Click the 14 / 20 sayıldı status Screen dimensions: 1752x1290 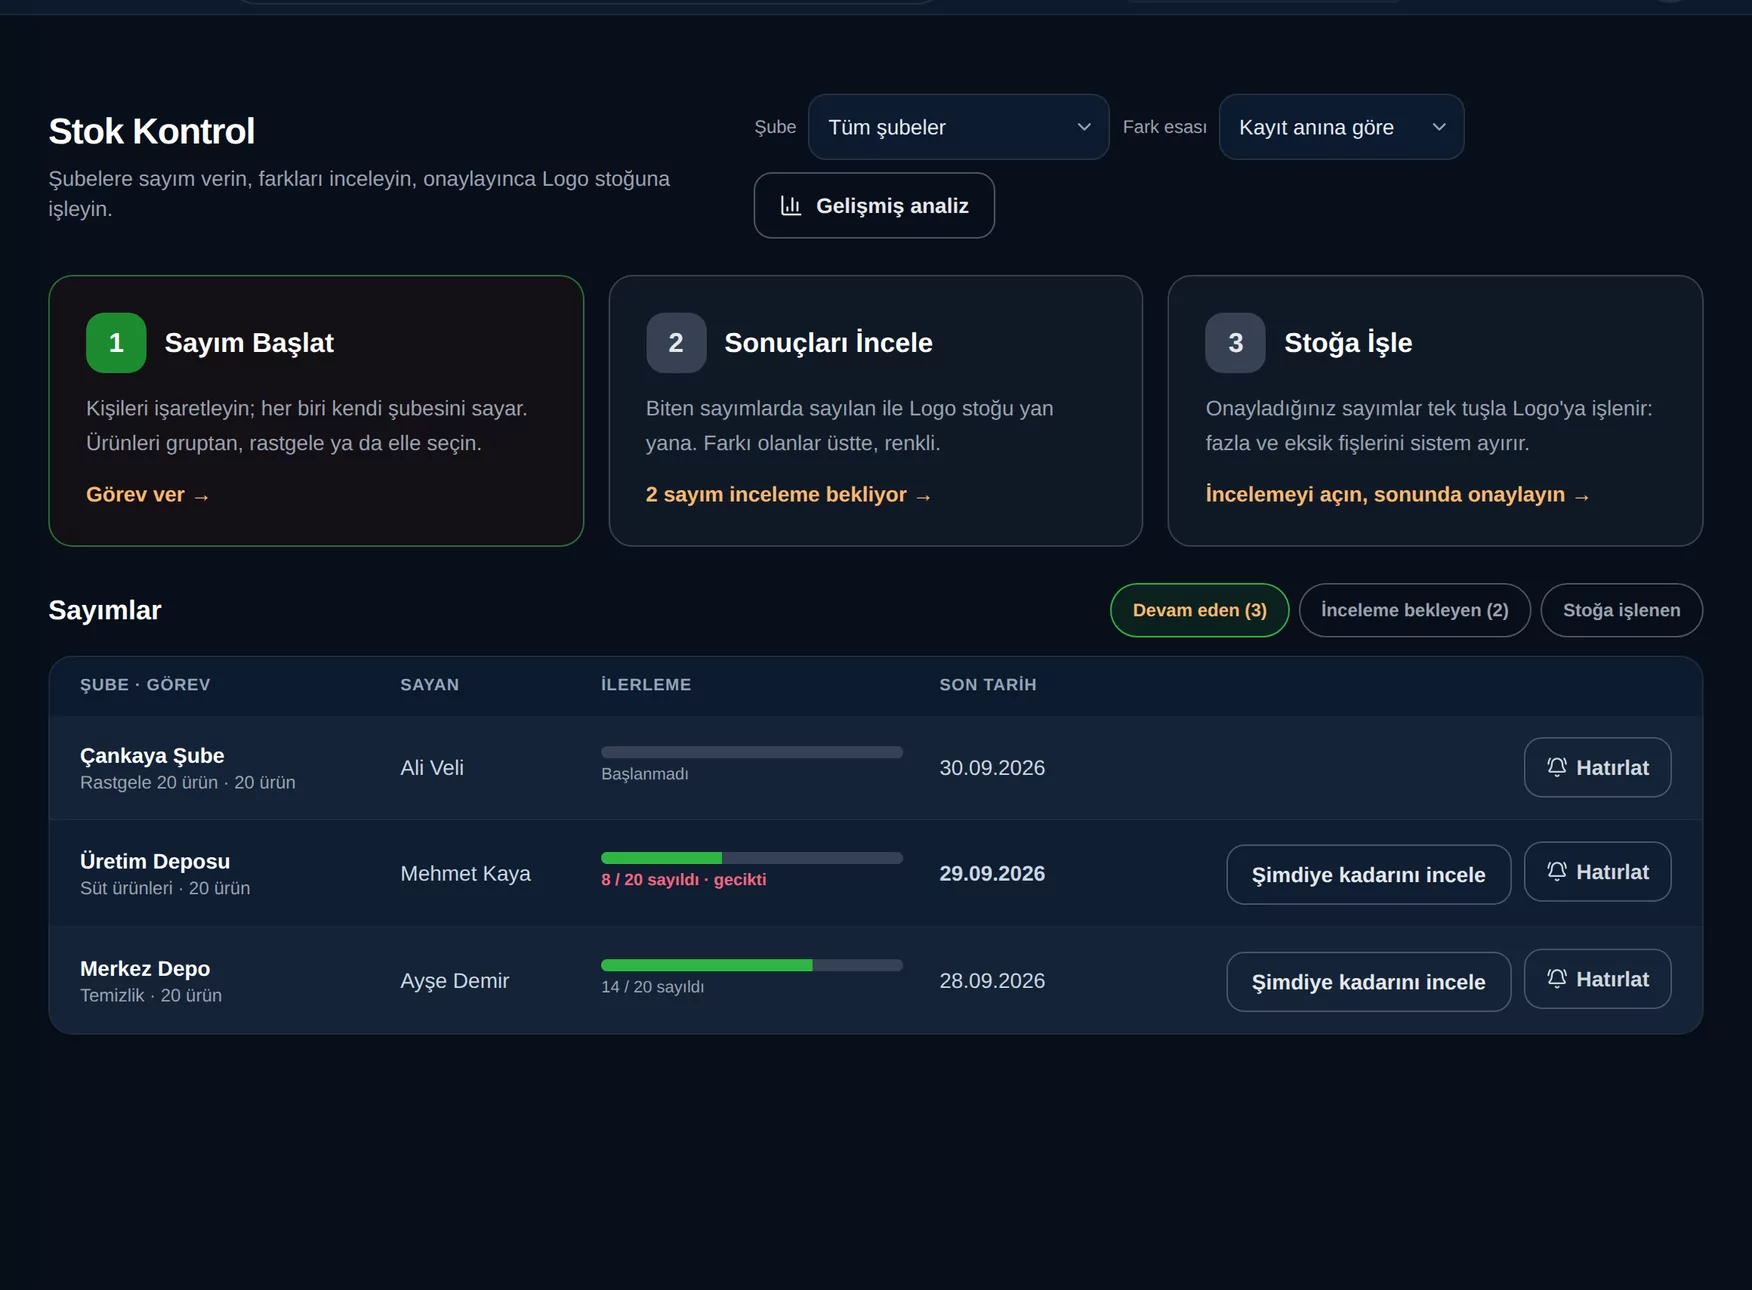653,987
